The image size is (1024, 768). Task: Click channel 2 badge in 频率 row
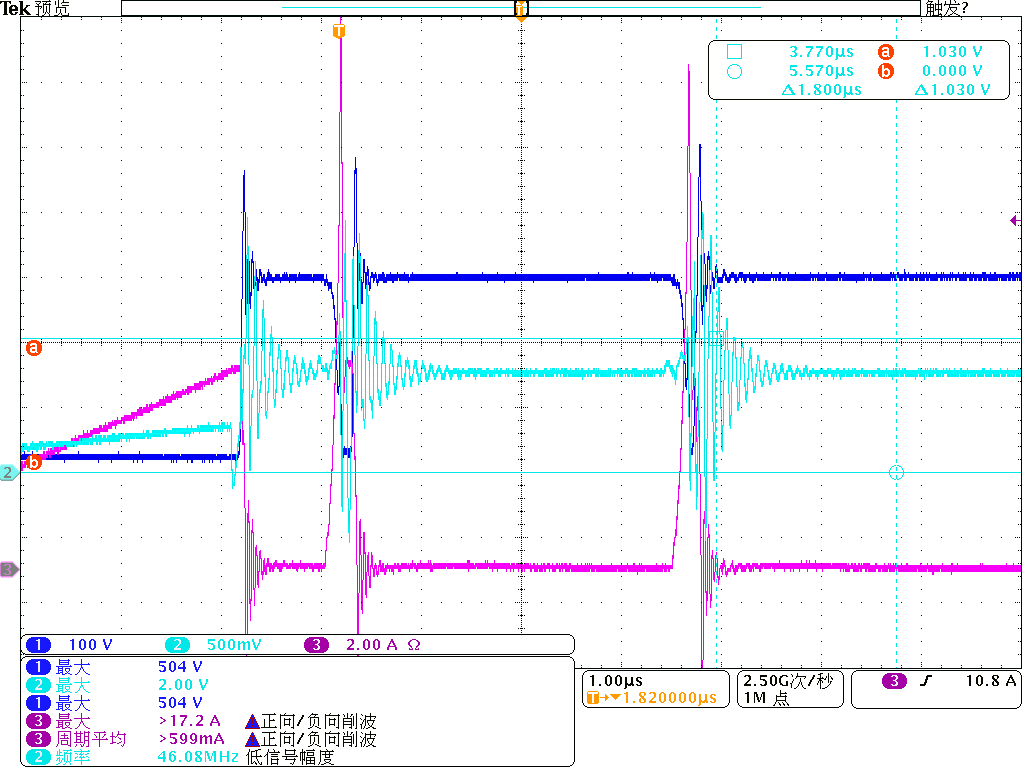[x=38, y=757]
